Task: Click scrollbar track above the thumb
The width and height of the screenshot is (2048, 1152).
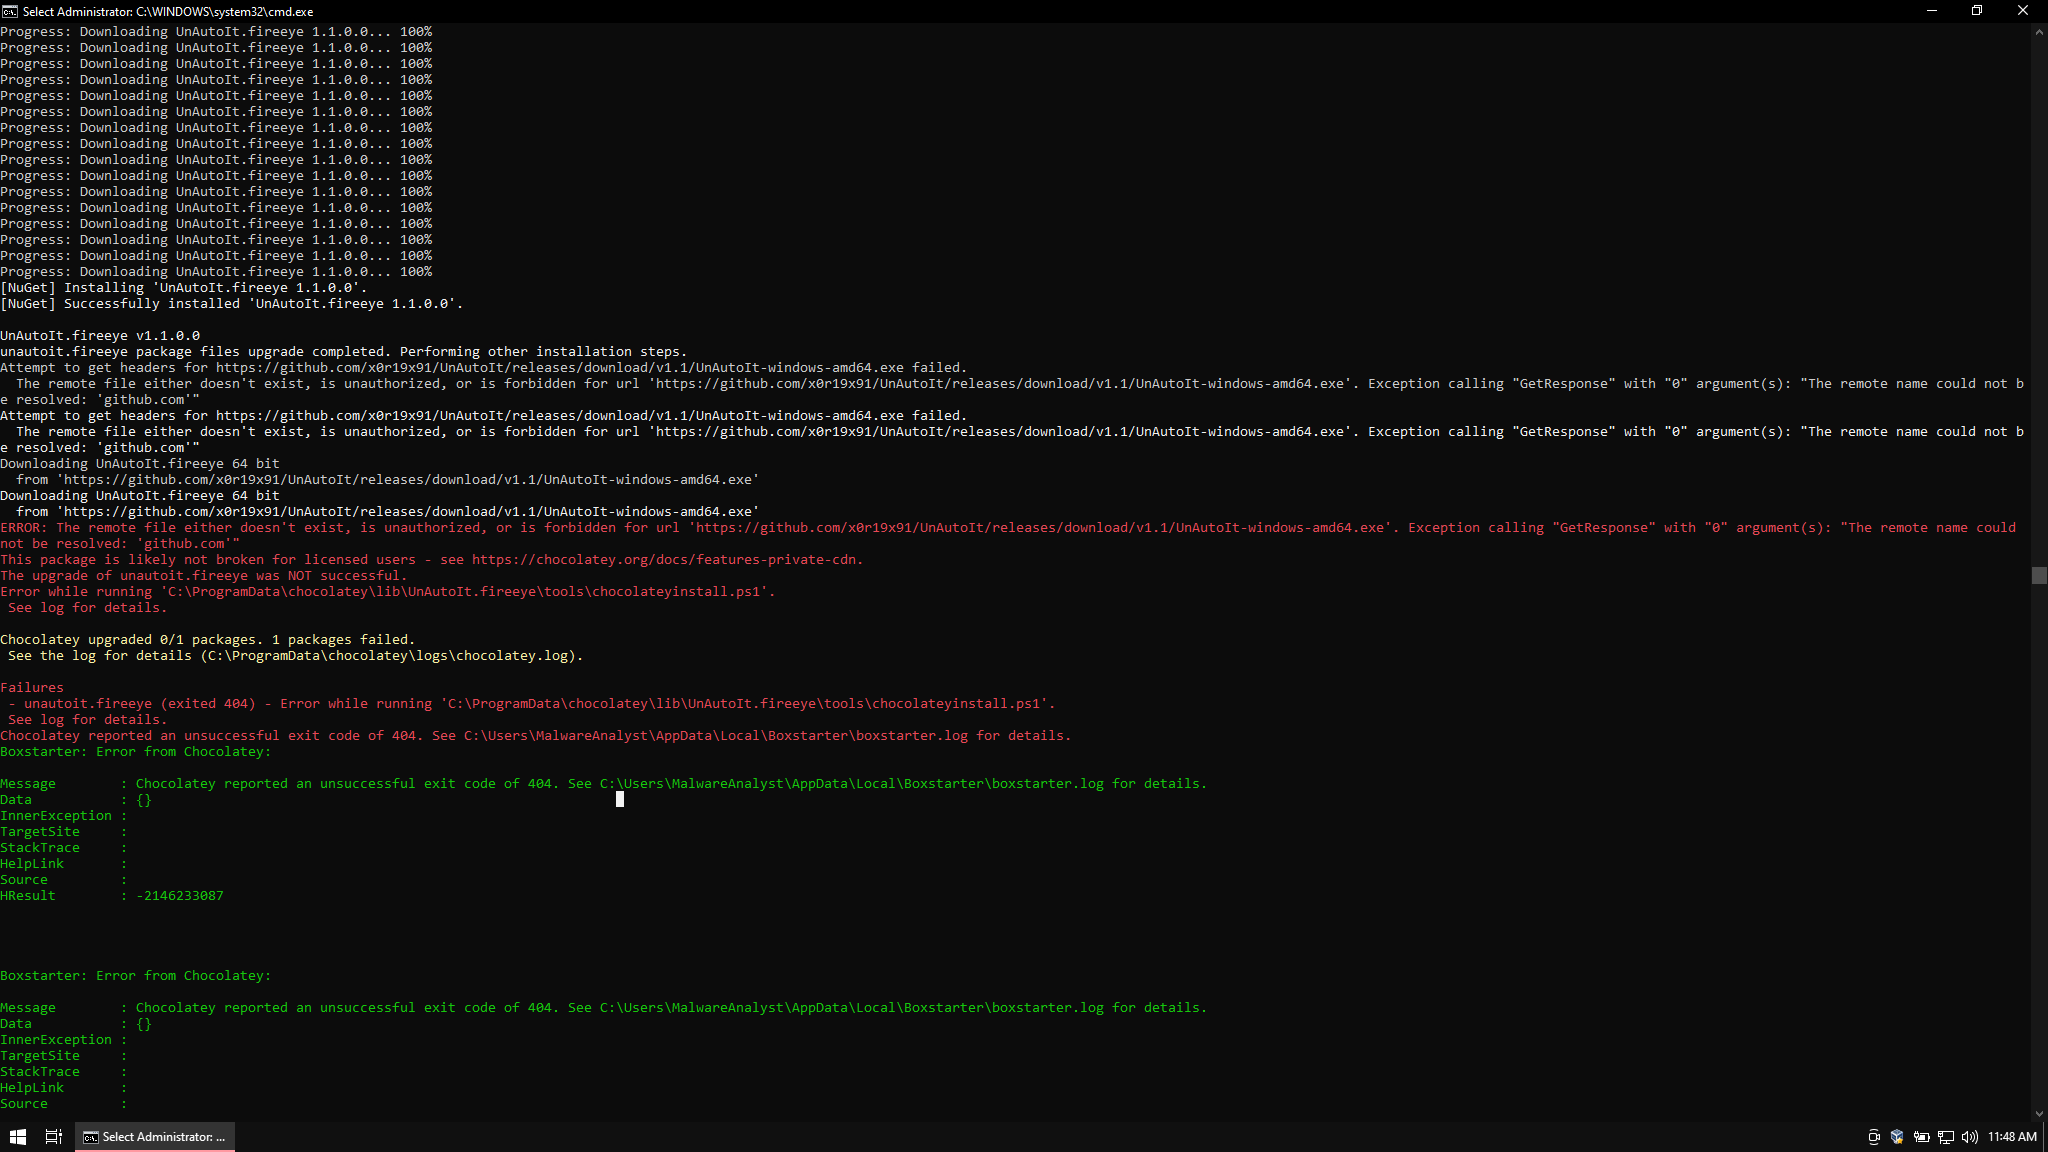Action: point(2039,300)
